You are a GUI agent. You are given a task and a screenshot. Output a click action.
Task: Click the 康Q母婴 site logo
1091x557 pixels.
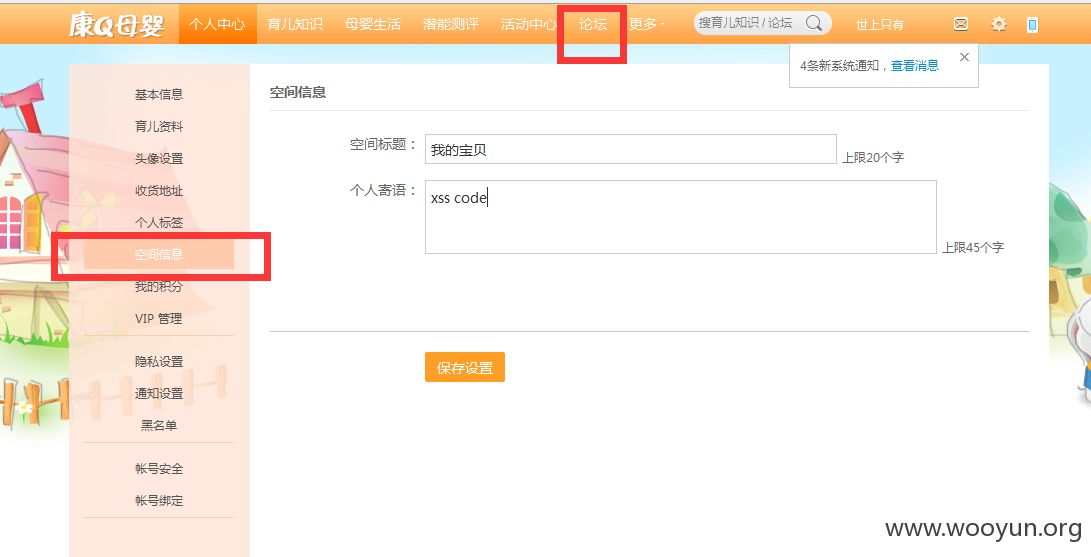[116, 25]
